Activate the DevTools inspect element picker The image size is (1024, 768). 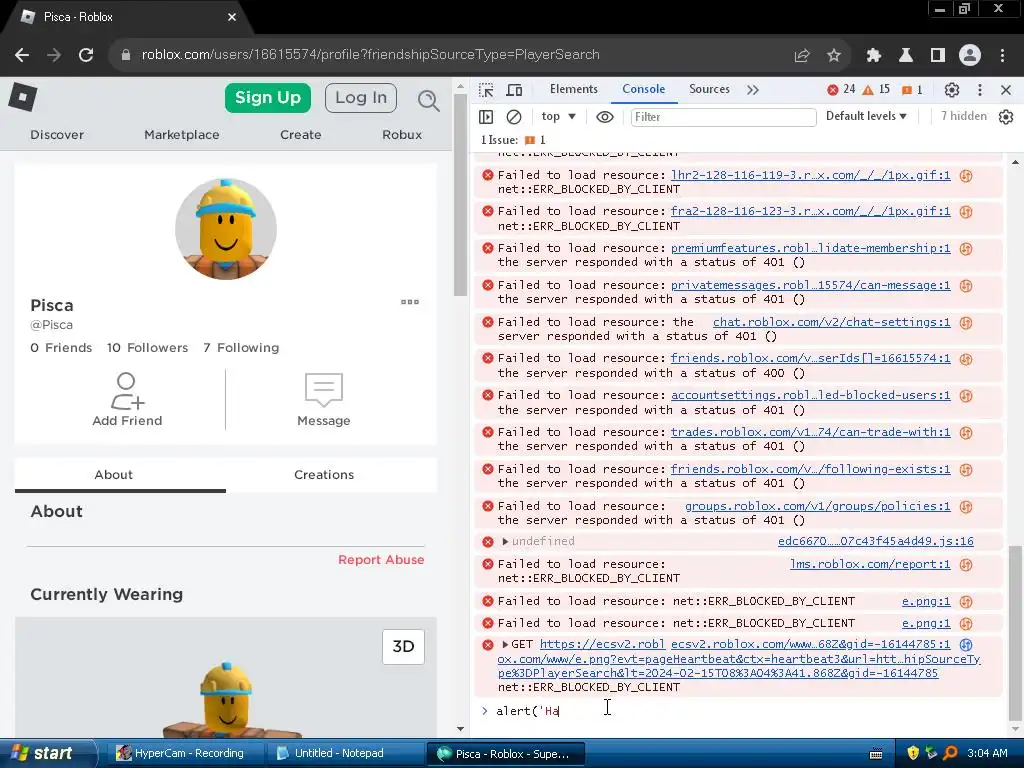486,90
